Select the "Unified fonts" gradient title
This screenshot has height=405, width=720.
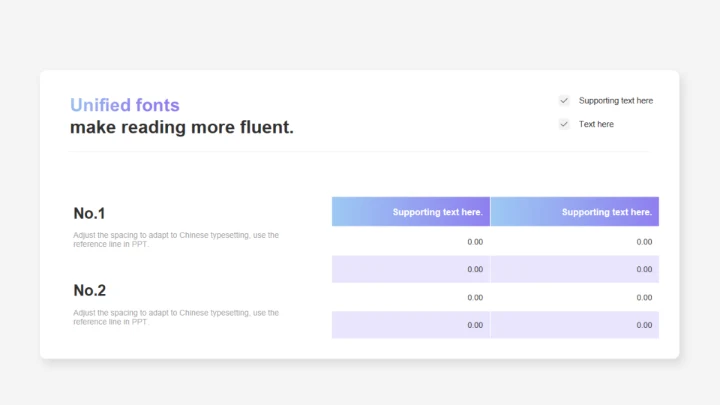coord(125,105)
